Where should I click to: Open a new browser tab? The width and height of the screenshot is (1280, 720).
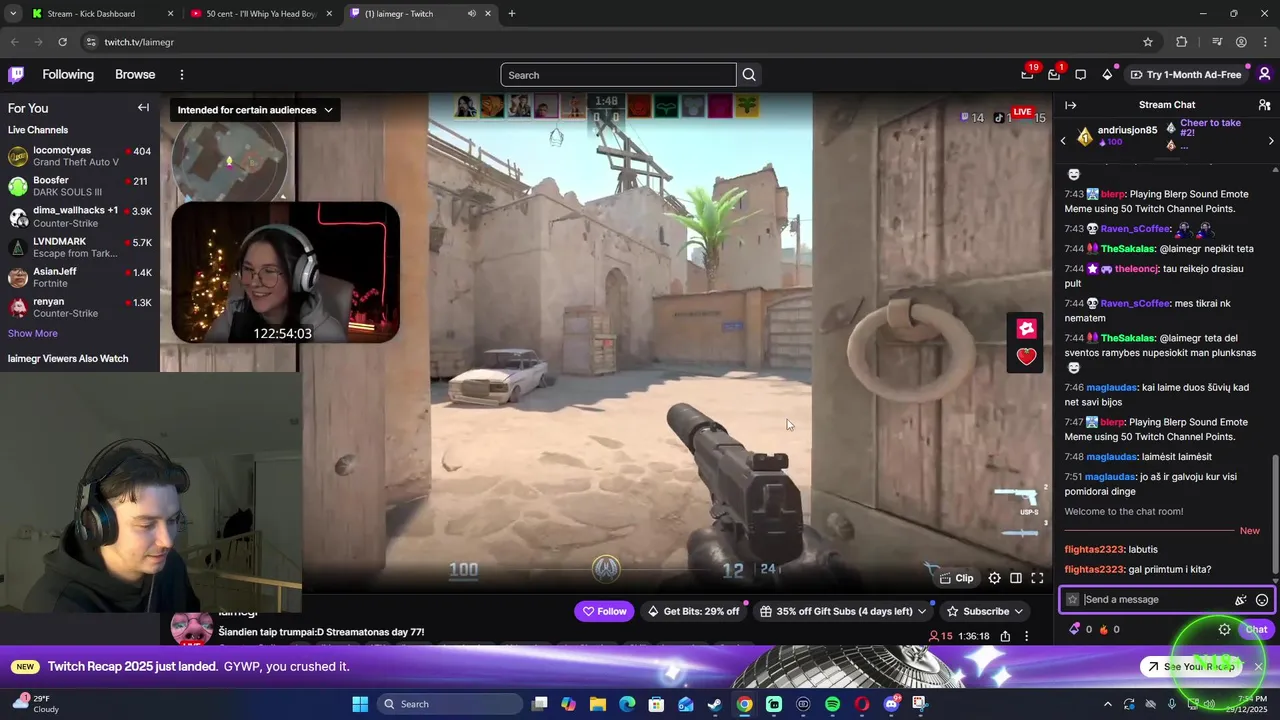point(512,14)
